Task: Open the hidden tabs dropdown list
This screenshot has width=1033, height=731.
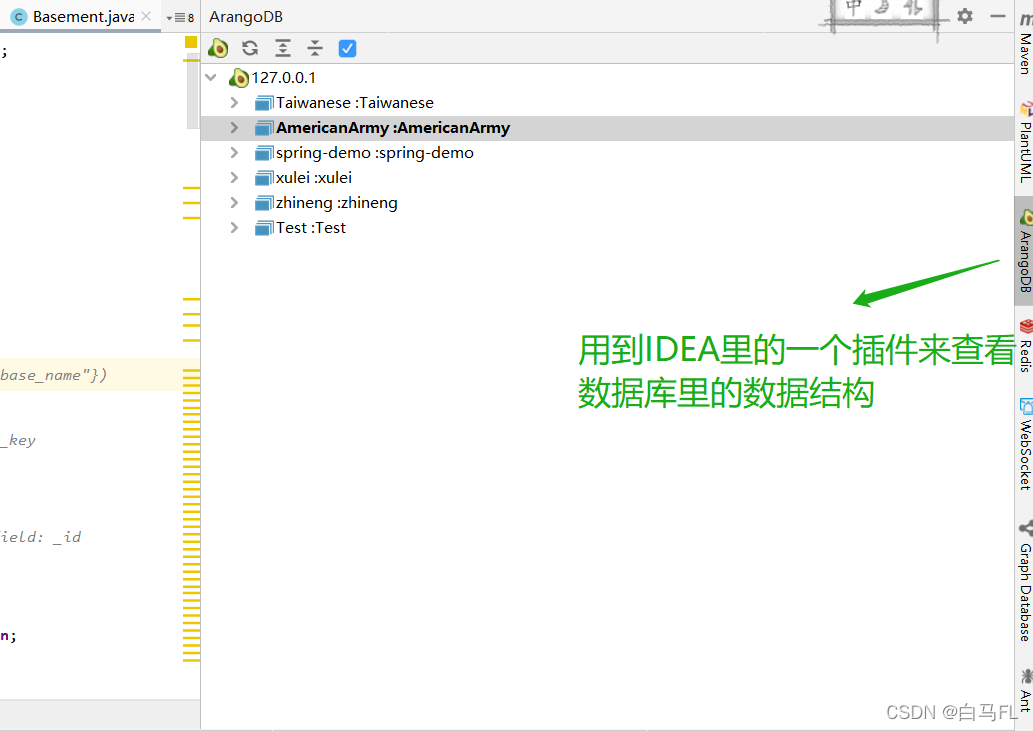Action: tap(180, 18)
